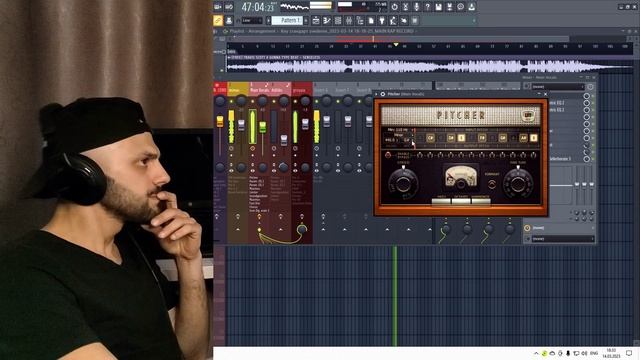Click the pattern/song mode icon at top-left
Viewport: 640px width, 360px height.
coord(218,7)
